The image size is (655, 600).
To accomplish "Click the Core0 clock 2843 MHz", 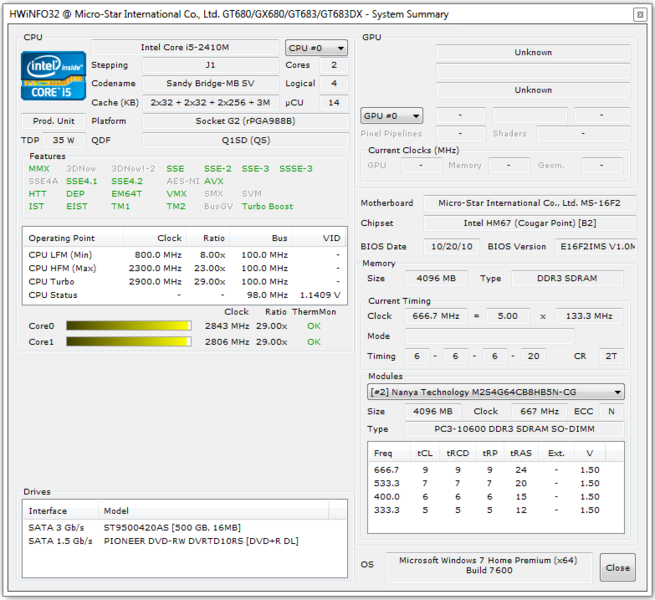I will (x=227, y=326).
